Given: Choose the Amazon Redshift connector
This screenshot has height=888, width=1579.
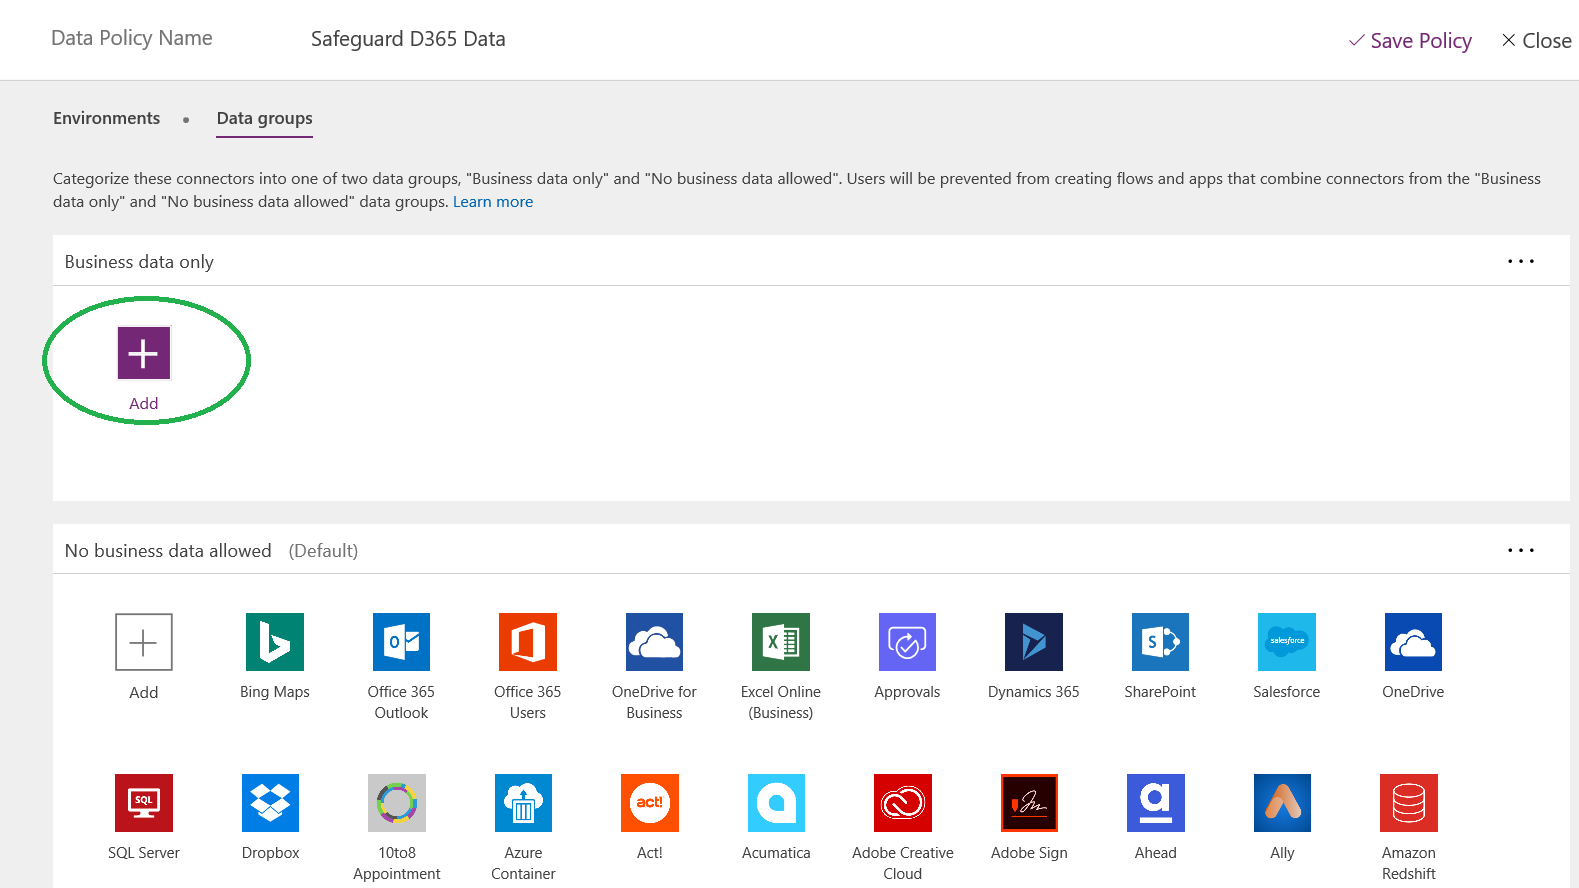Looking at the screenshot, I should click(1408, 803).
